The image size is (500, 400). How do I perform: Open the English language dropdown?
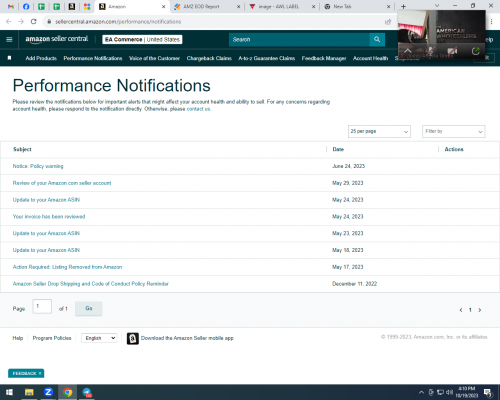coord(99,338)
